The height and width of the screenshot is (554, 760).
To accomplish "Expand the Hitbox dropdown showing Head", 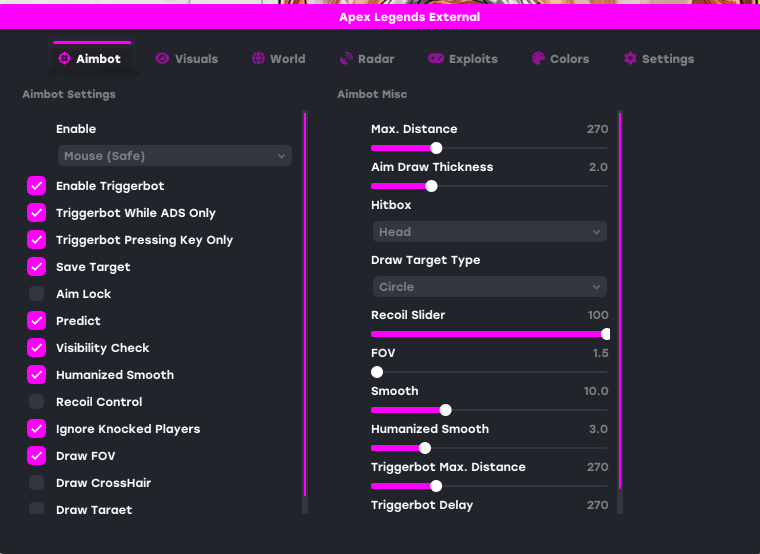I will coord(490,232).
